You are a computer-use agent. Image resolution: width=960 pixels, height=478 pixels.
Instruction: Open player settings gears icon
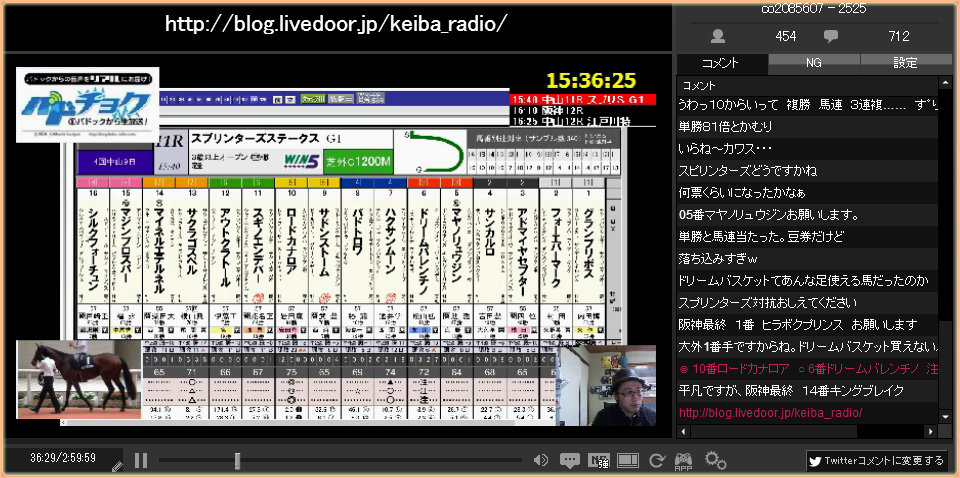(x=714, y=460)
